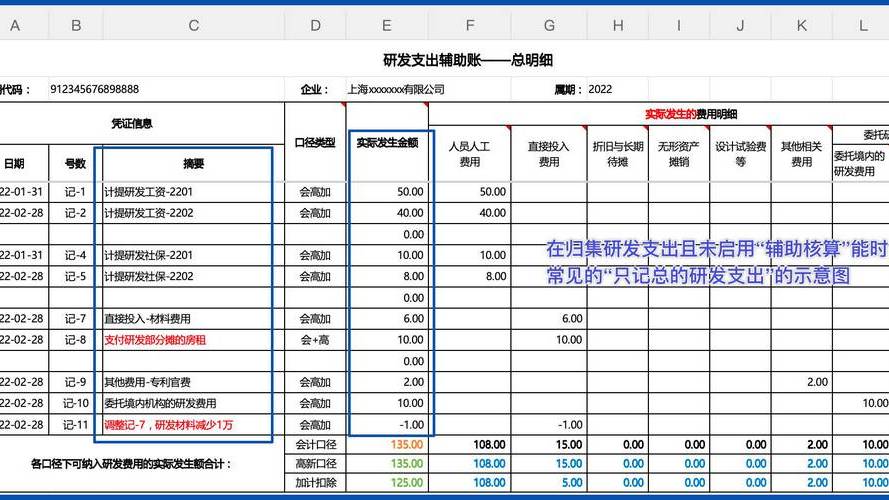889x500 pixels.
Task: Click the orange 135.00 total
Action: [407, 445]
